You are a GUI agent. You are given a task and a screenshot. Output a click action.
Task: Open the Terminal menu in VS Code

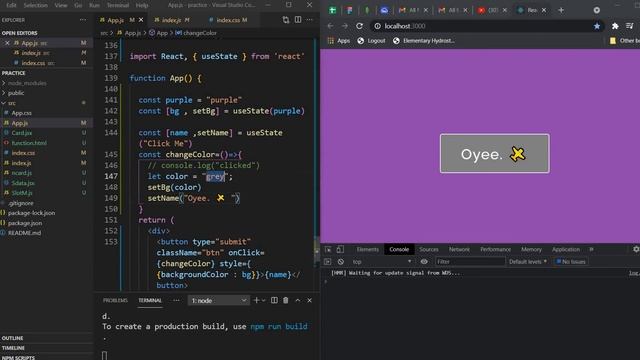point(118,5)
